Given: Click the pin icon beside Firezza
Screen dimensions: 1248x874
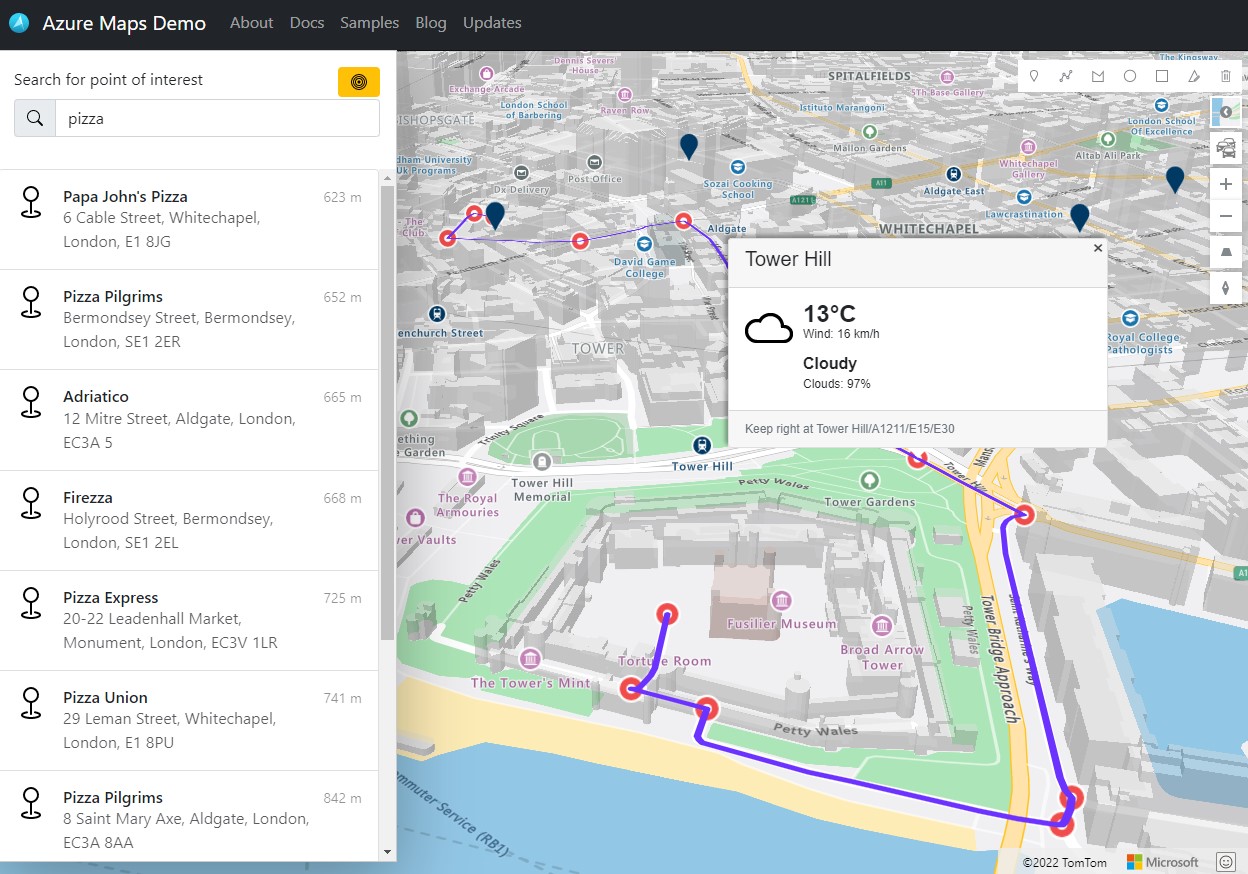Looking at the screenshot, I should point(32,503).
